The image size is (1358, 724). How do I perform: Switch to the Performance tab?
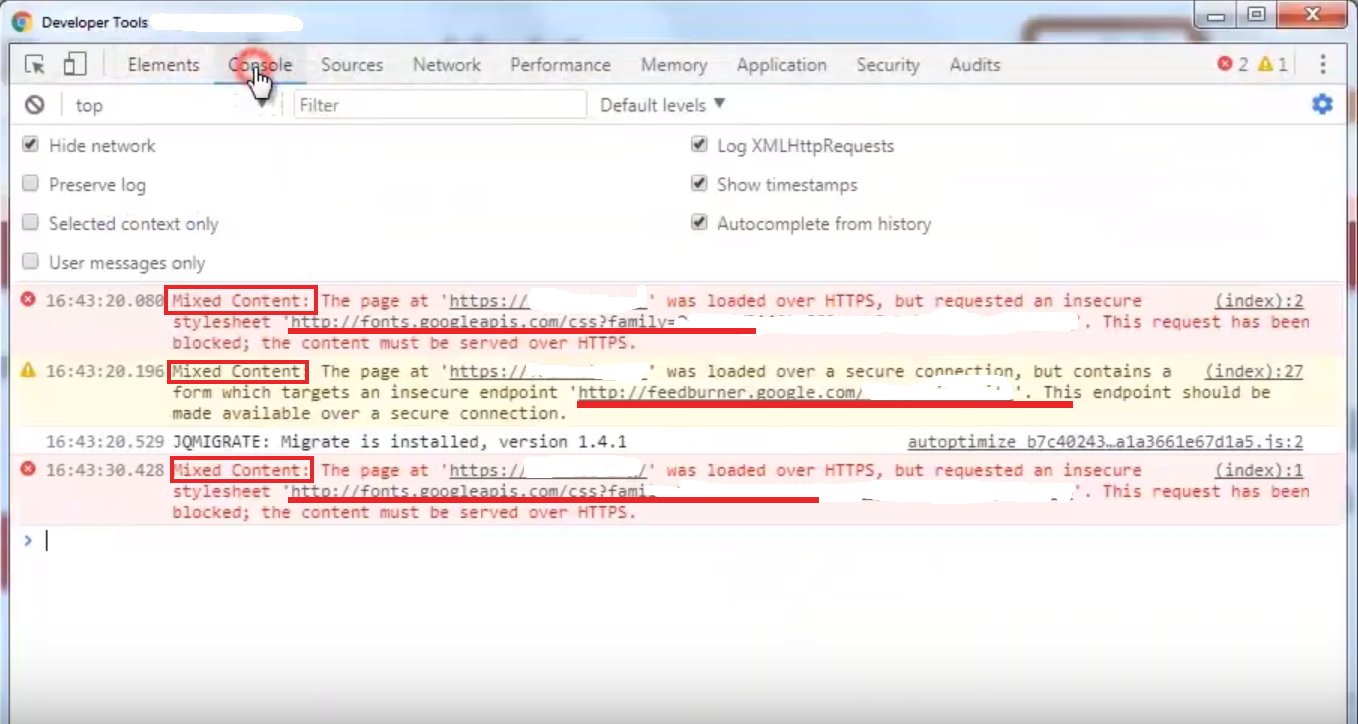tap(560, 65)
